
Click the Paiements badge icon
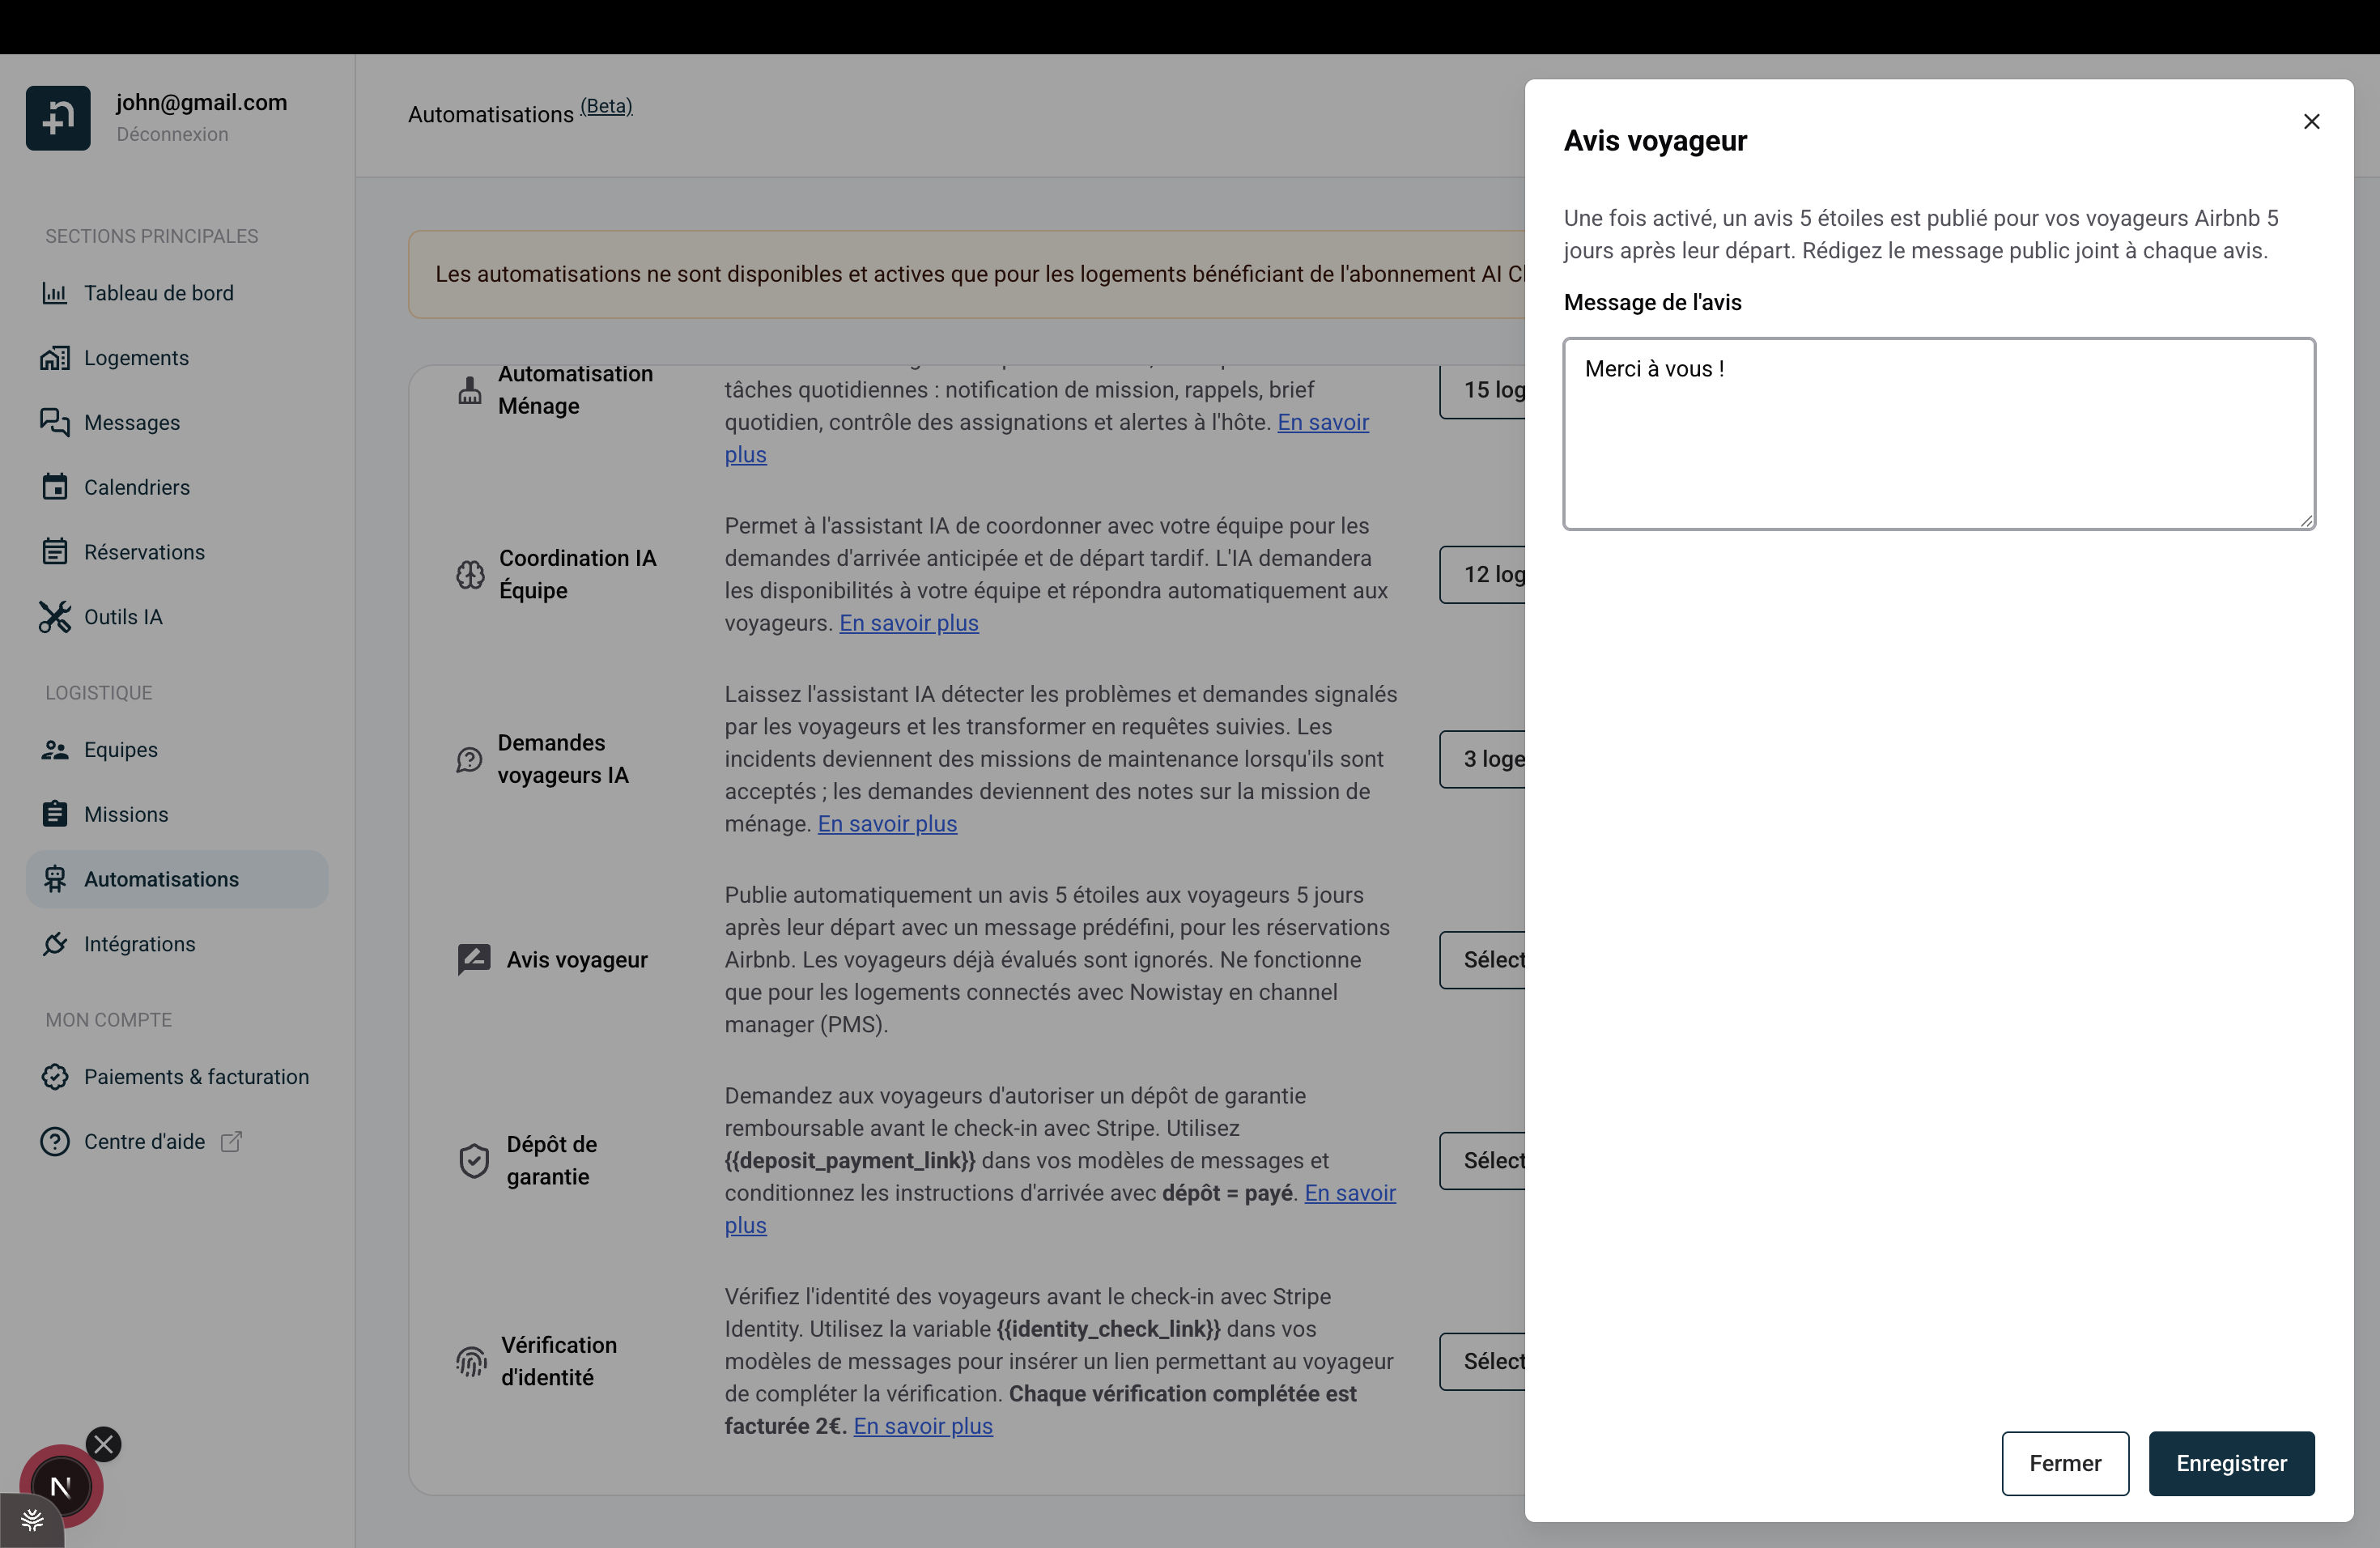[x=55, y=1077]
